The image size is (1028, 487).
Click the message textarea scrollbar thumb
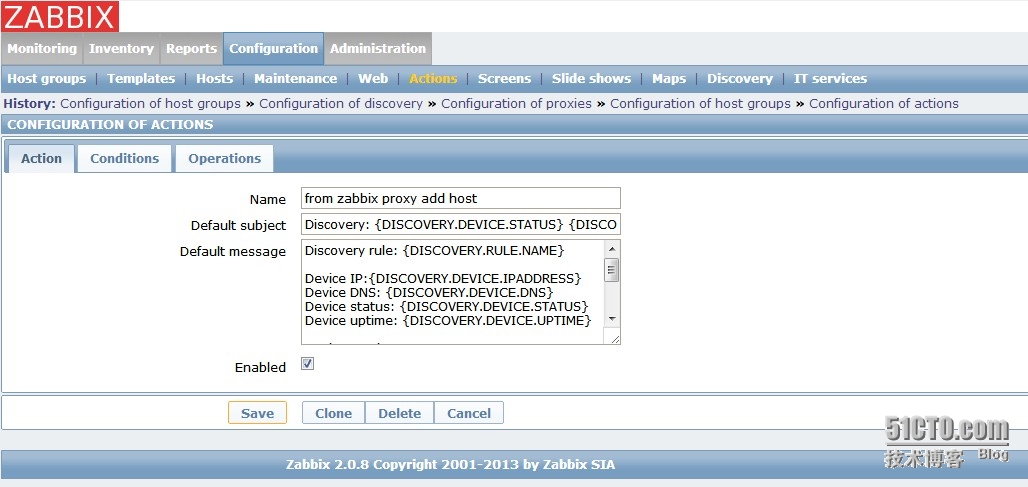pos(612,269)
